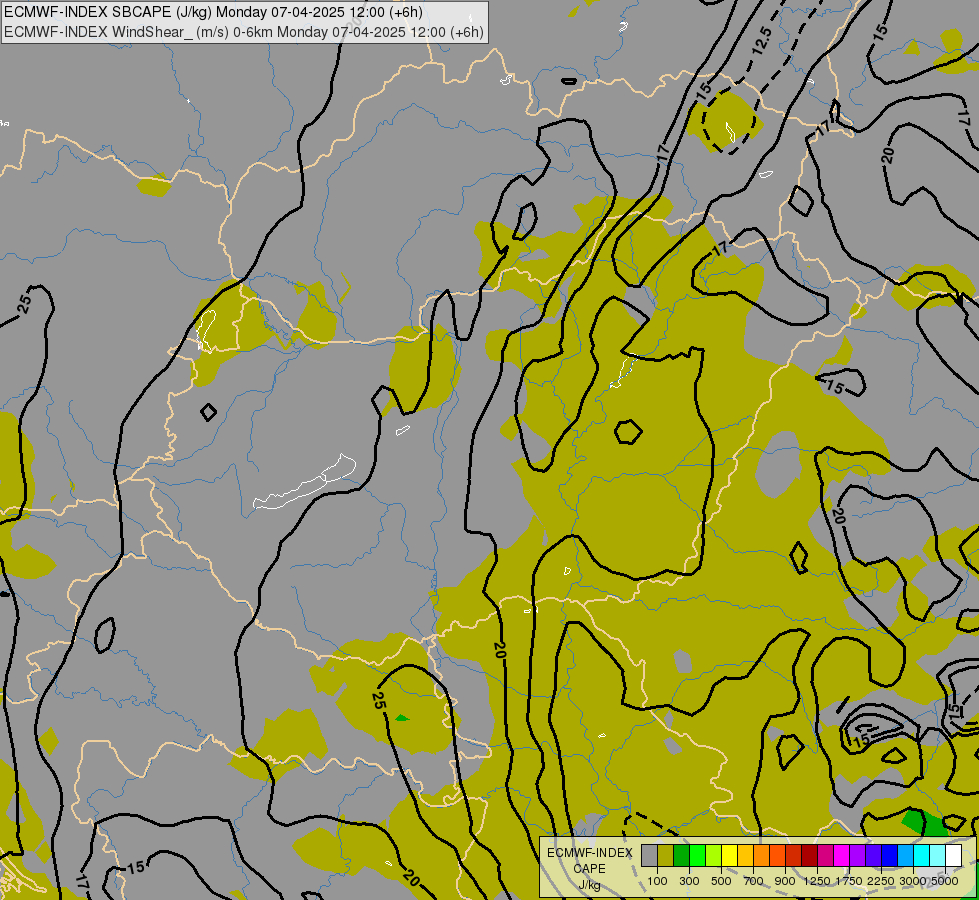Click the legend's 3000 value label
The width and height of the screenshot is (979, 900).
(x=913, y=881)
